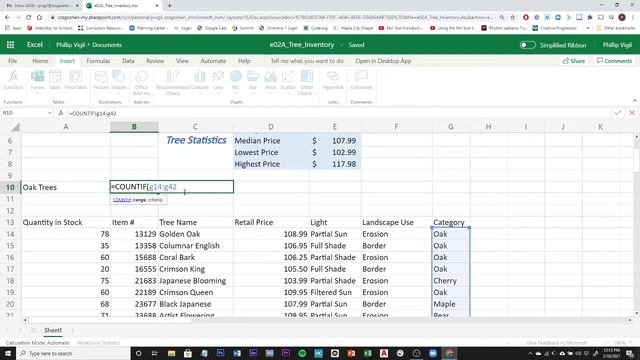Click the Pie chart icon
Viewport: 640px width, 360px height.
coord(236,80)
